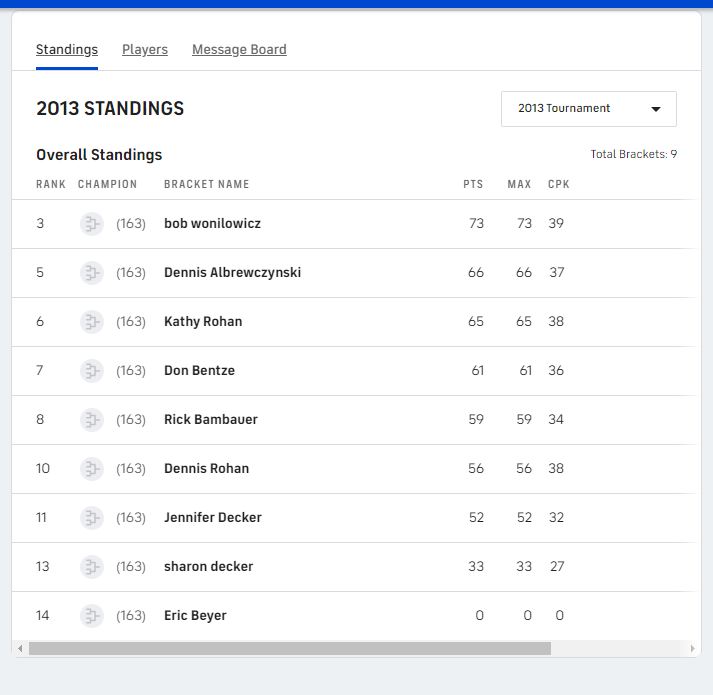Click the scrollbar right arrow
Image resolution: width=713 pixels, height=695 pixels.
[693, 649]
